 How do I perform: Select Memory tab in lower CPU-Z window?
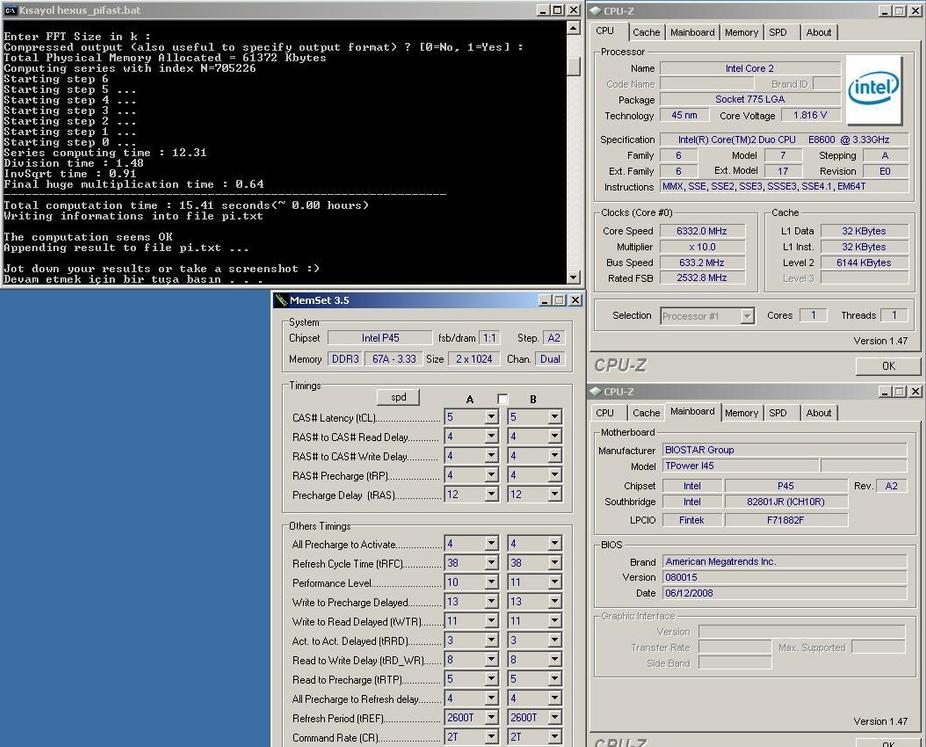741,413
